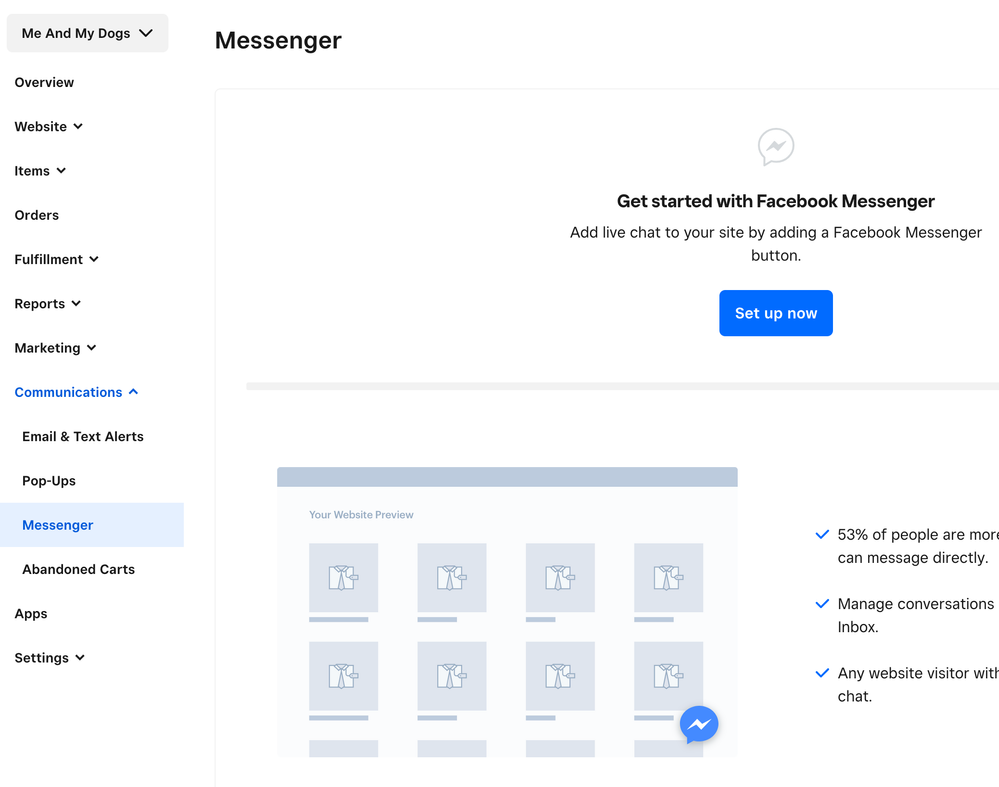Click first shirt placeholder in website preview
Viewport: 999px width, 787px height.
point(343,578)
